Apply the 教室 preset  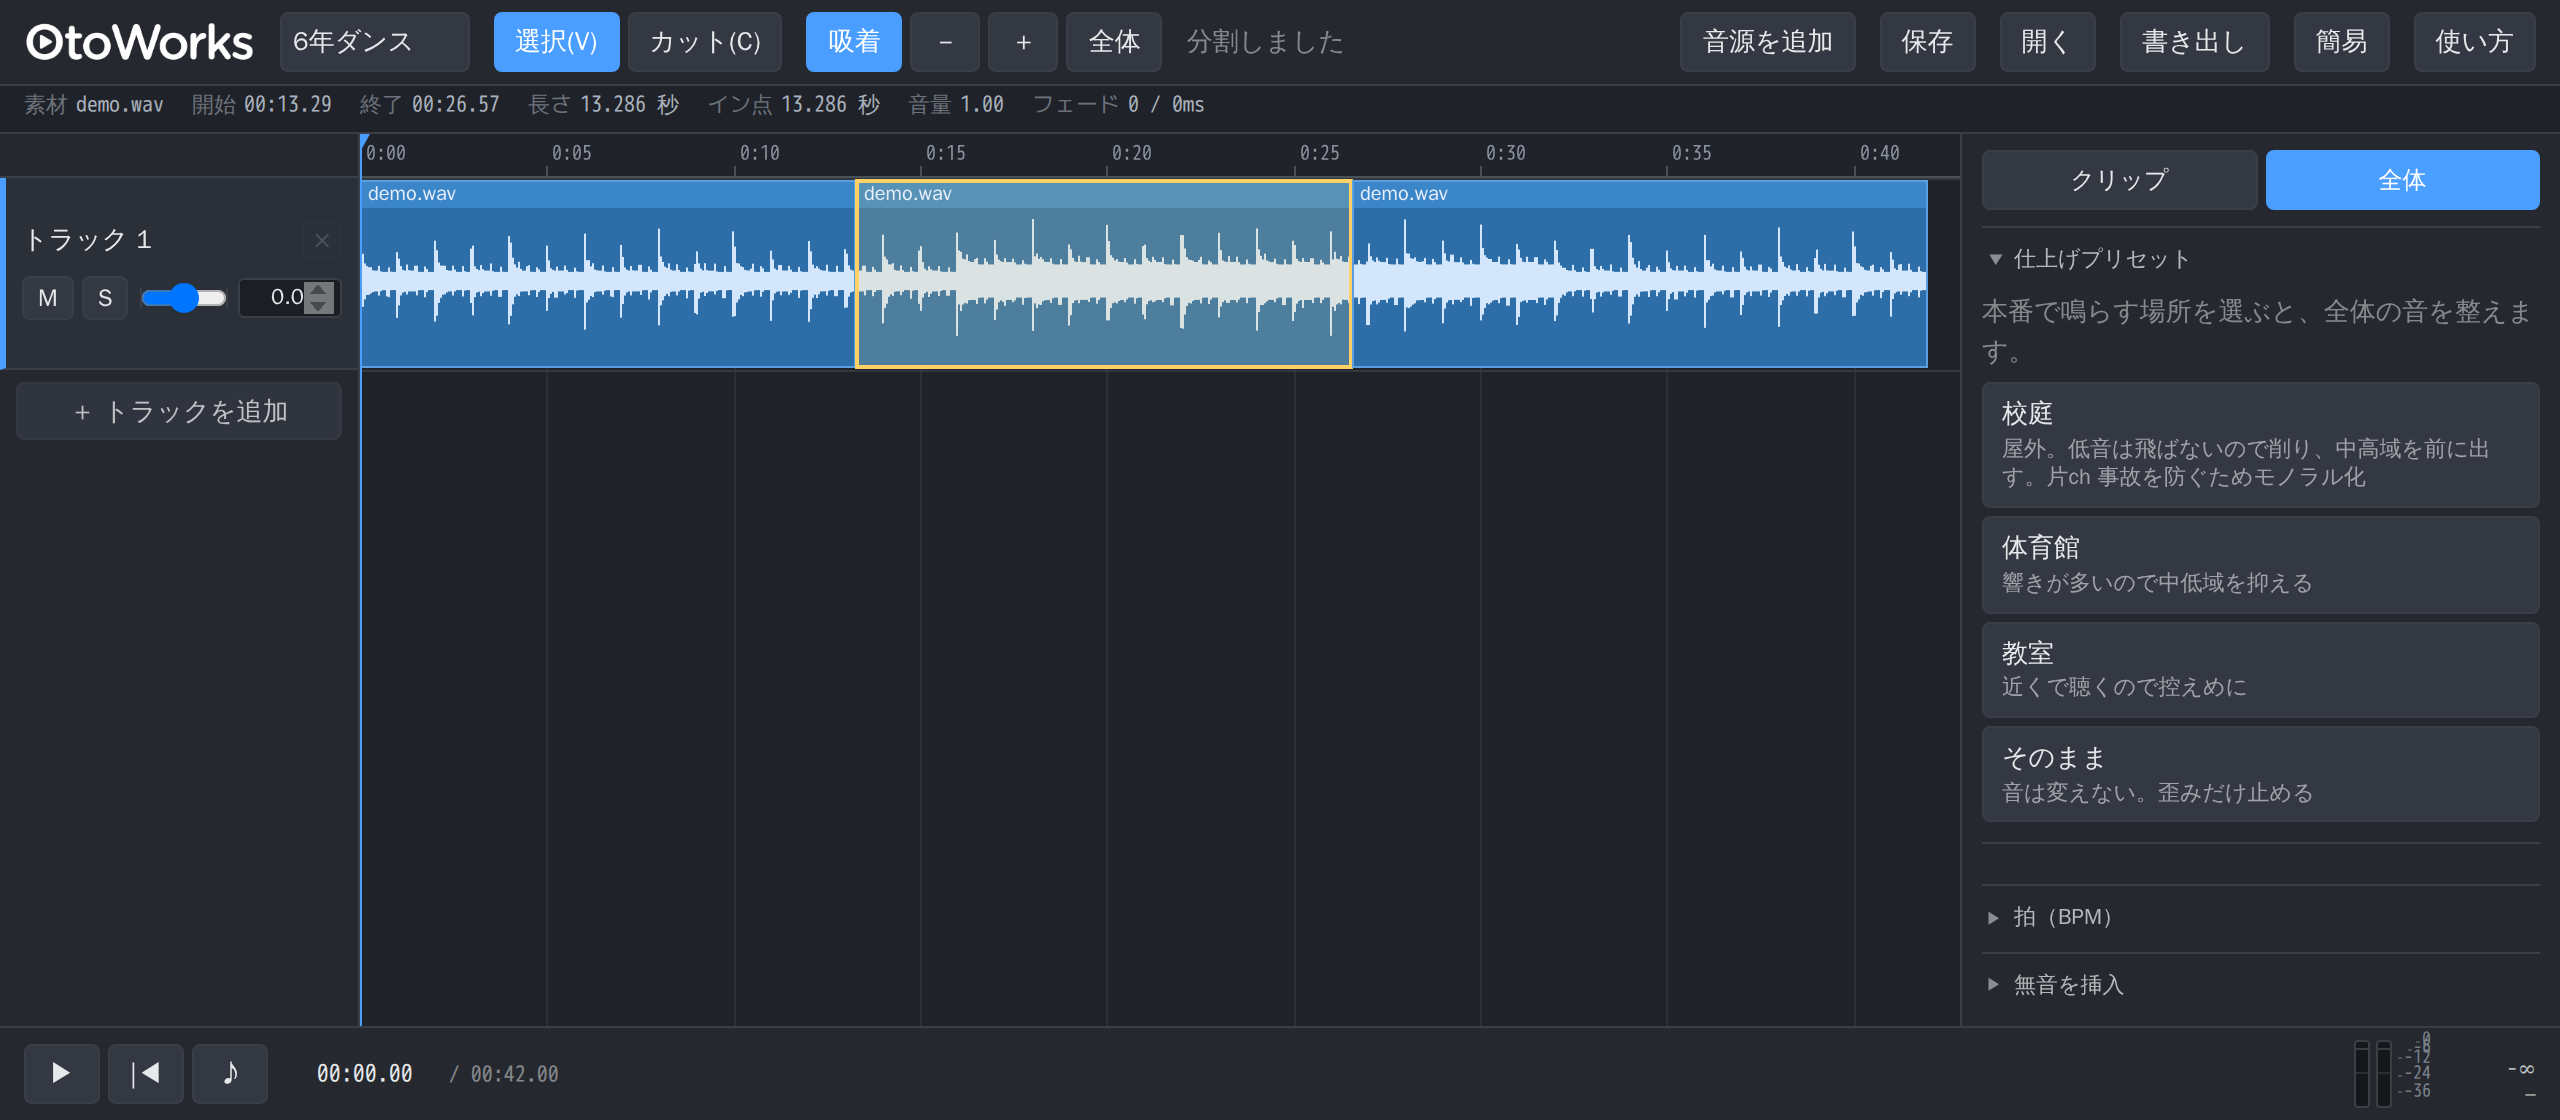(x=2260, y=670)
